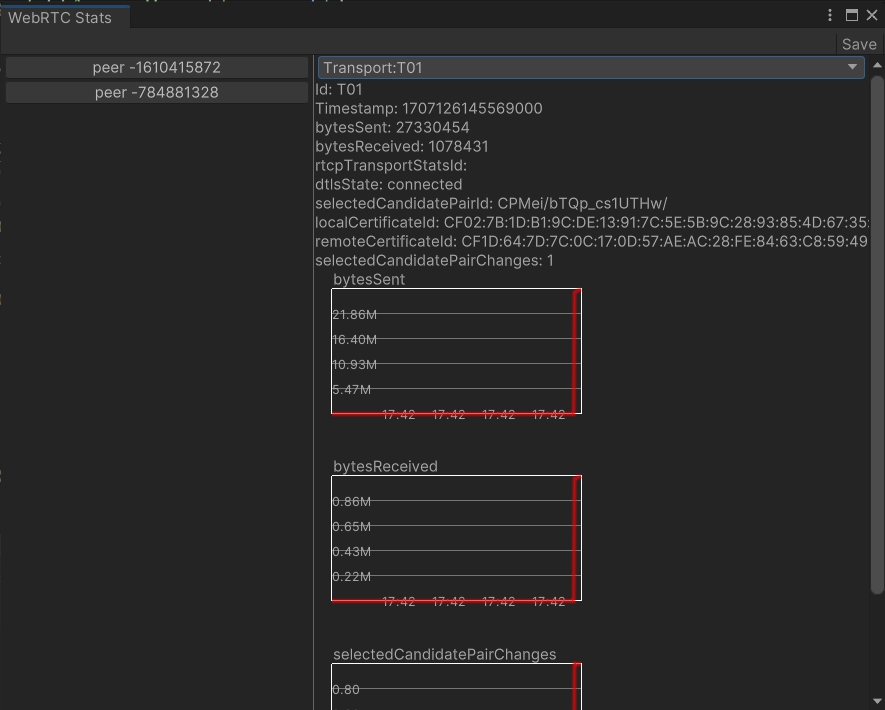Click the localCertificateId line
This screenshot has height=710, width=885.
[590, 223]
